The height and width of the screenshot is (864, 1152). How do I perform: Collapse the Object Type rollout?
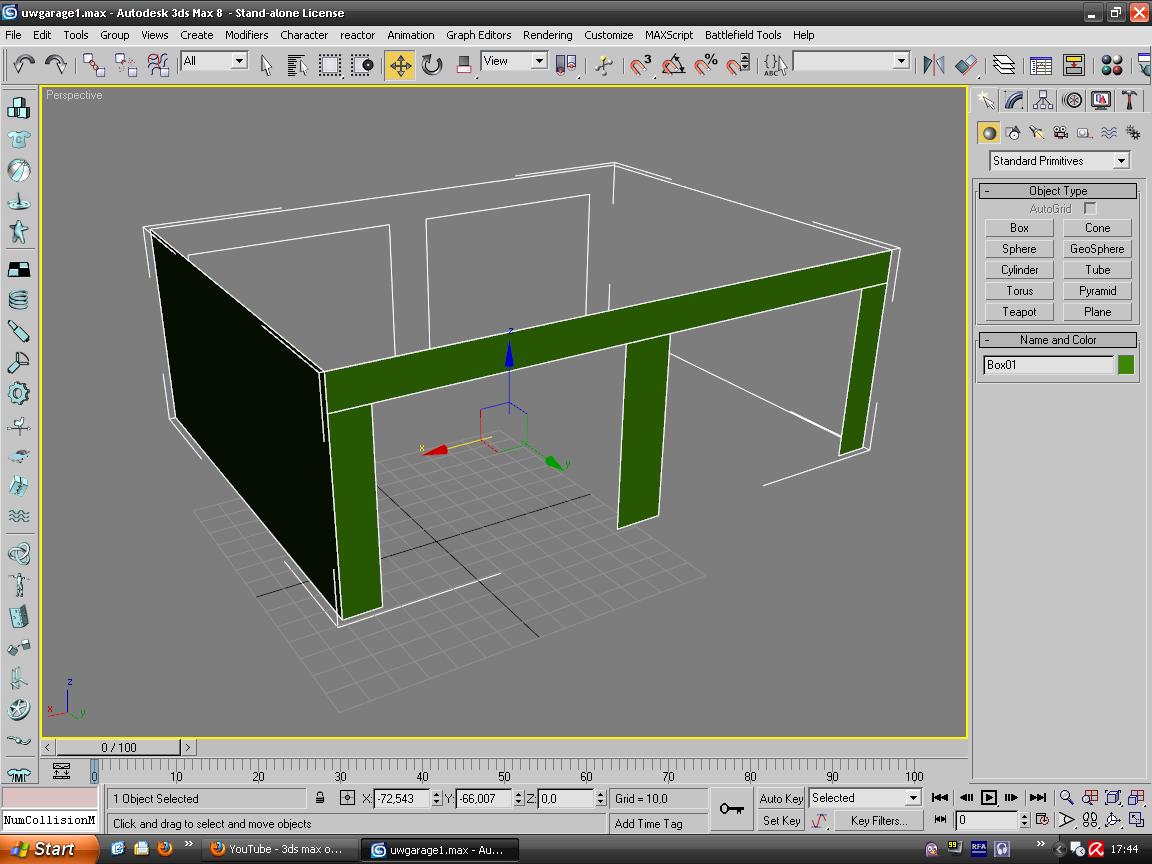tap(1058, 191)
